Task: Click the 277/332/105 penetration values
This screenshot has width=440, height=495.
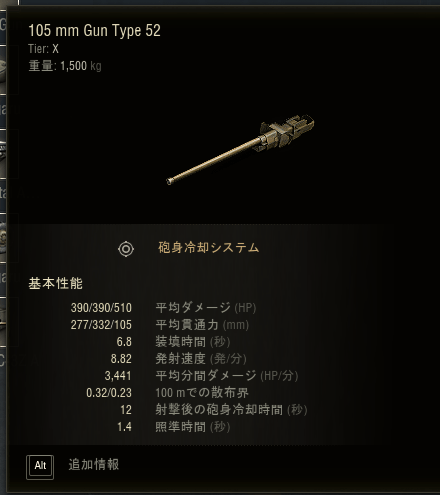Action: (x=101, y=325)
